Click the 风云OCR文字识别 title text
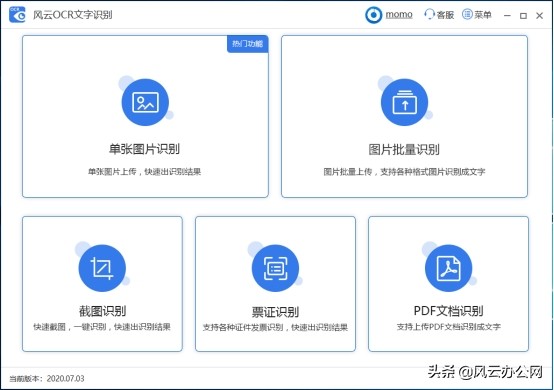Image resolution: width=554 pixels, height=390 pixels. point(72,15)
